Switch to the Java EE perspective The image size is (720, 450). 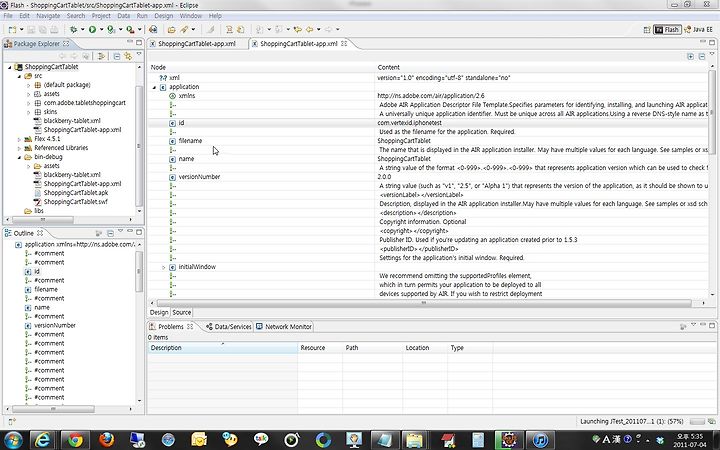pyautogui.click(x=698, y=30)
